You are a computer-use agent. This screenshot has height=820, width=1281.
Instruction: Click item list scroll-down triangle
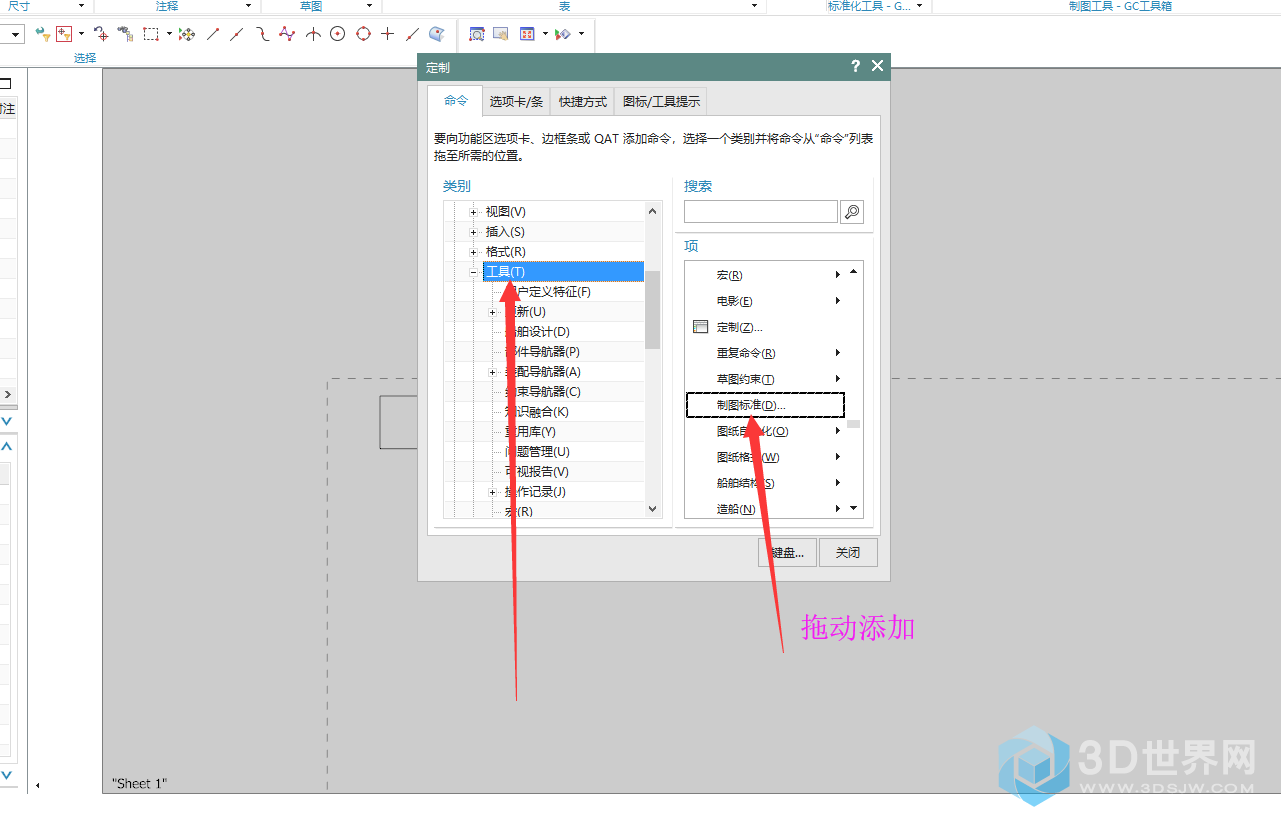point(853,508)
